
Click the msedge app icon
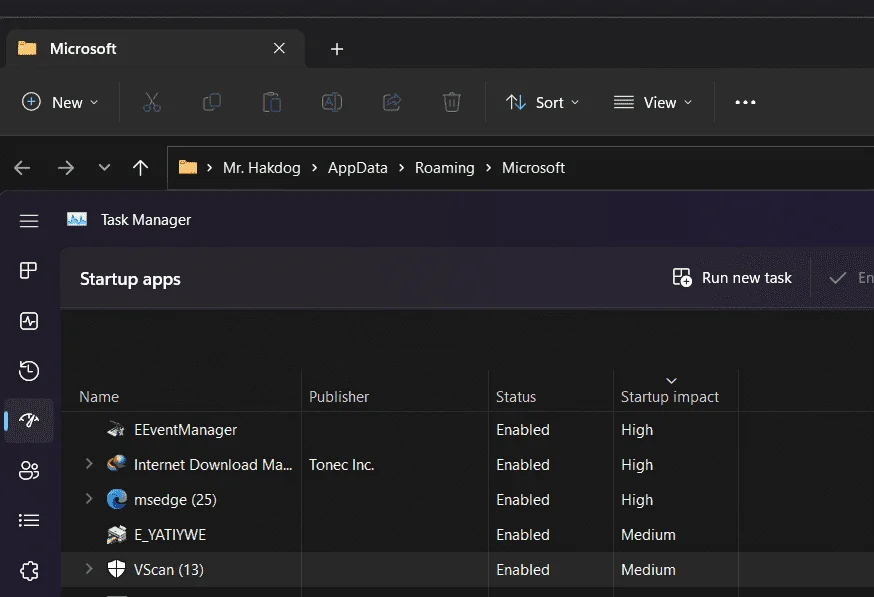point(116,499)
